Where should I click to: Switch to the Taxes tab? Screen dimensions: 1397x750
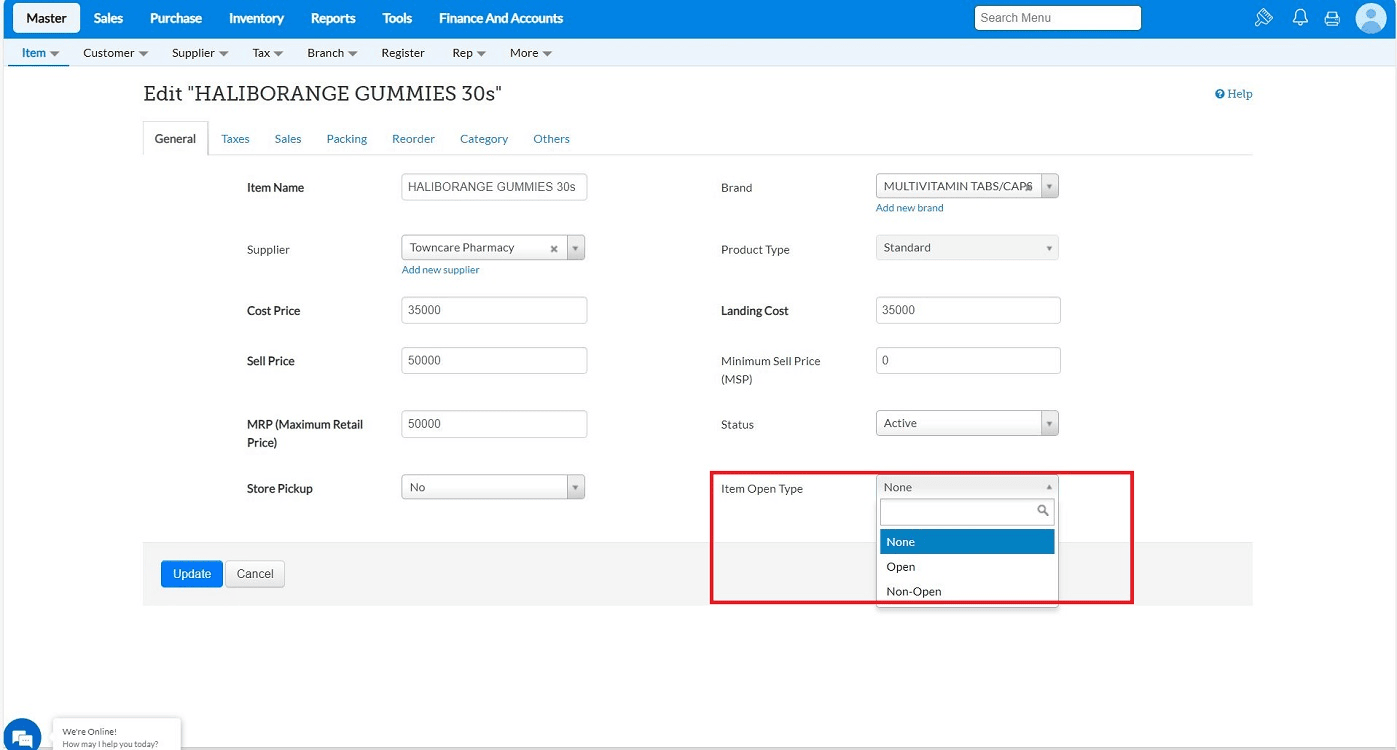[x=235, y=139]
